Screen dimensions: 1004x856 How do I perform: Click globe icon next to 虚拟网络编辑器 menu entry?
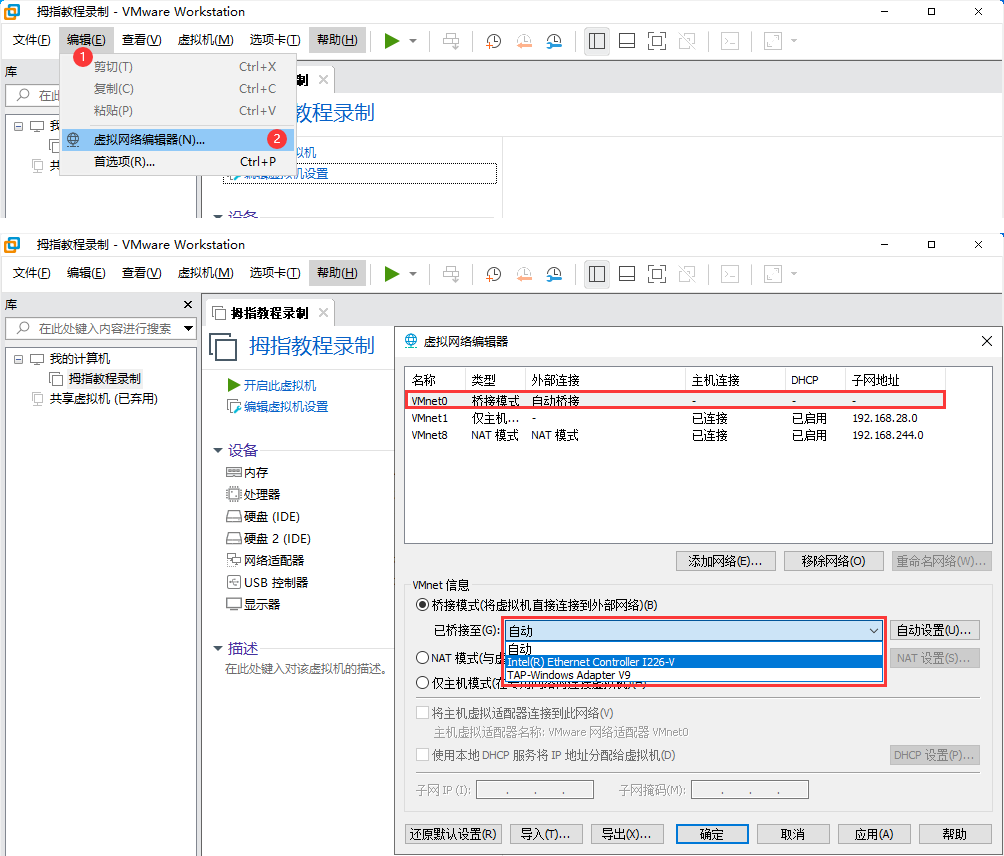73,140
